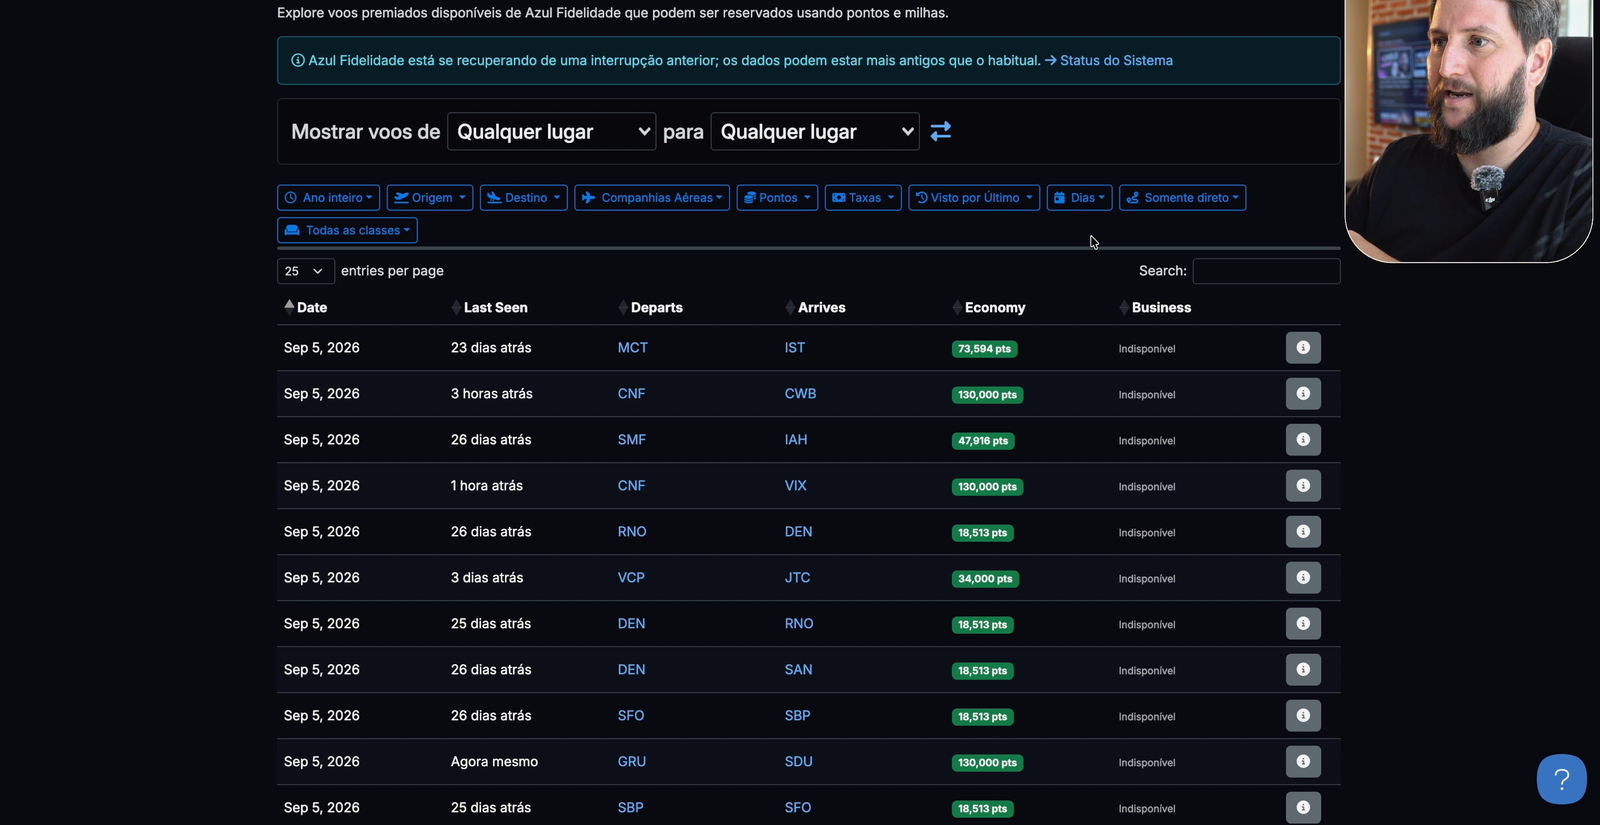Open info for SMF to IAH flight
The image size is (1600, 825).
tap(1303, 440)
